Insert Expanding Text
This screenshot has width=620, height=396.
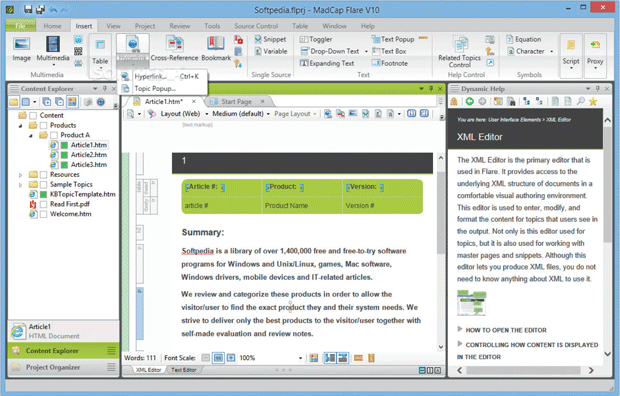point(327,63)
